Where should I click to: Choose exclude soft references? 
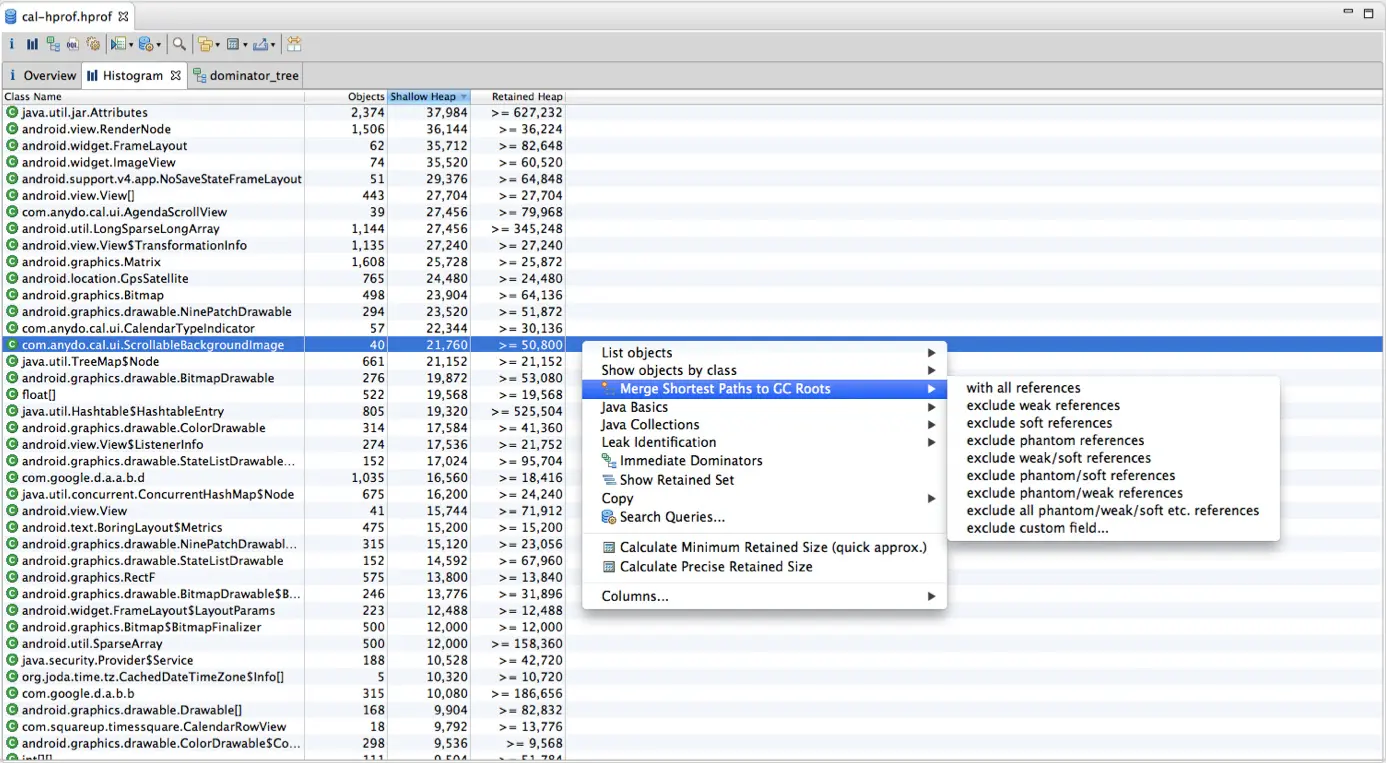click(x=1113, y=423)
